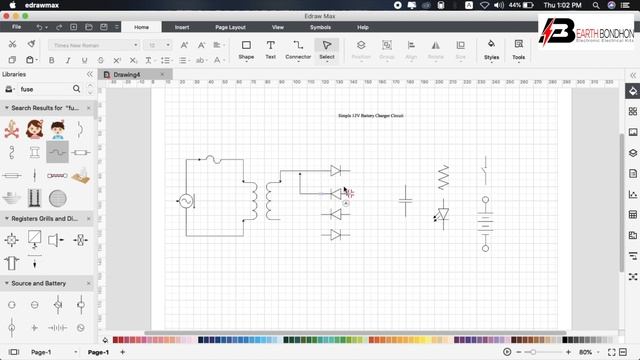Toggle strikethrough formatting

100,60
